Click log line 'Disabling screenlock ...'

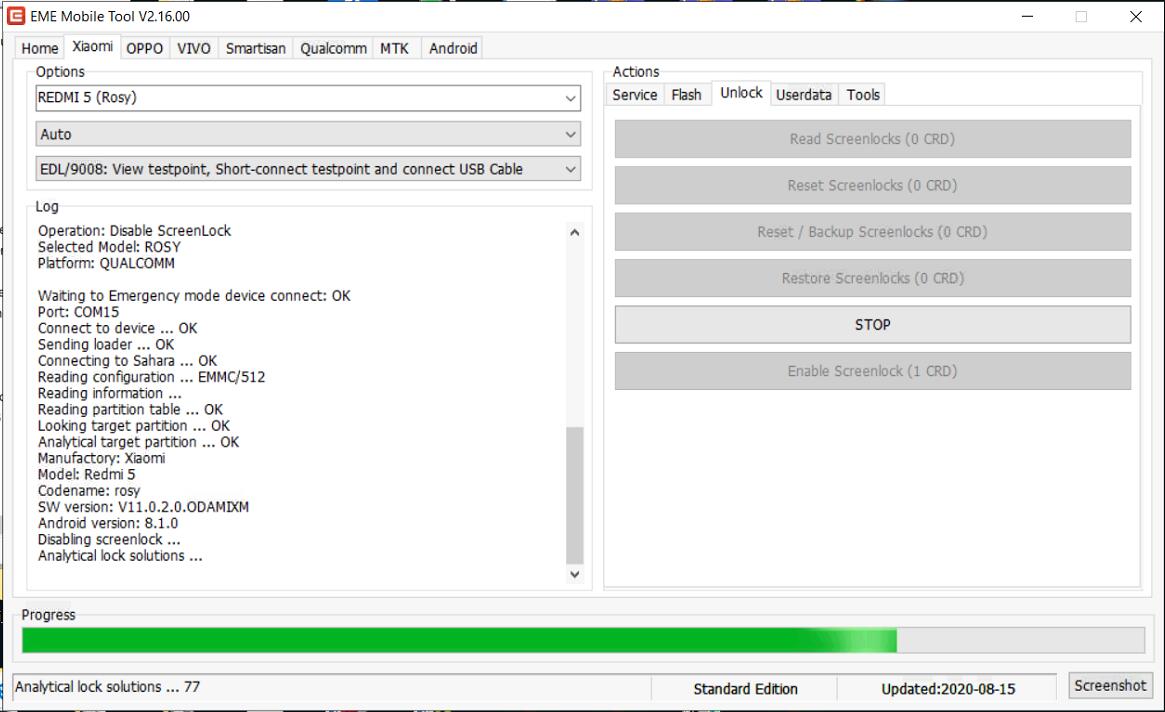(x=108, y=540)
